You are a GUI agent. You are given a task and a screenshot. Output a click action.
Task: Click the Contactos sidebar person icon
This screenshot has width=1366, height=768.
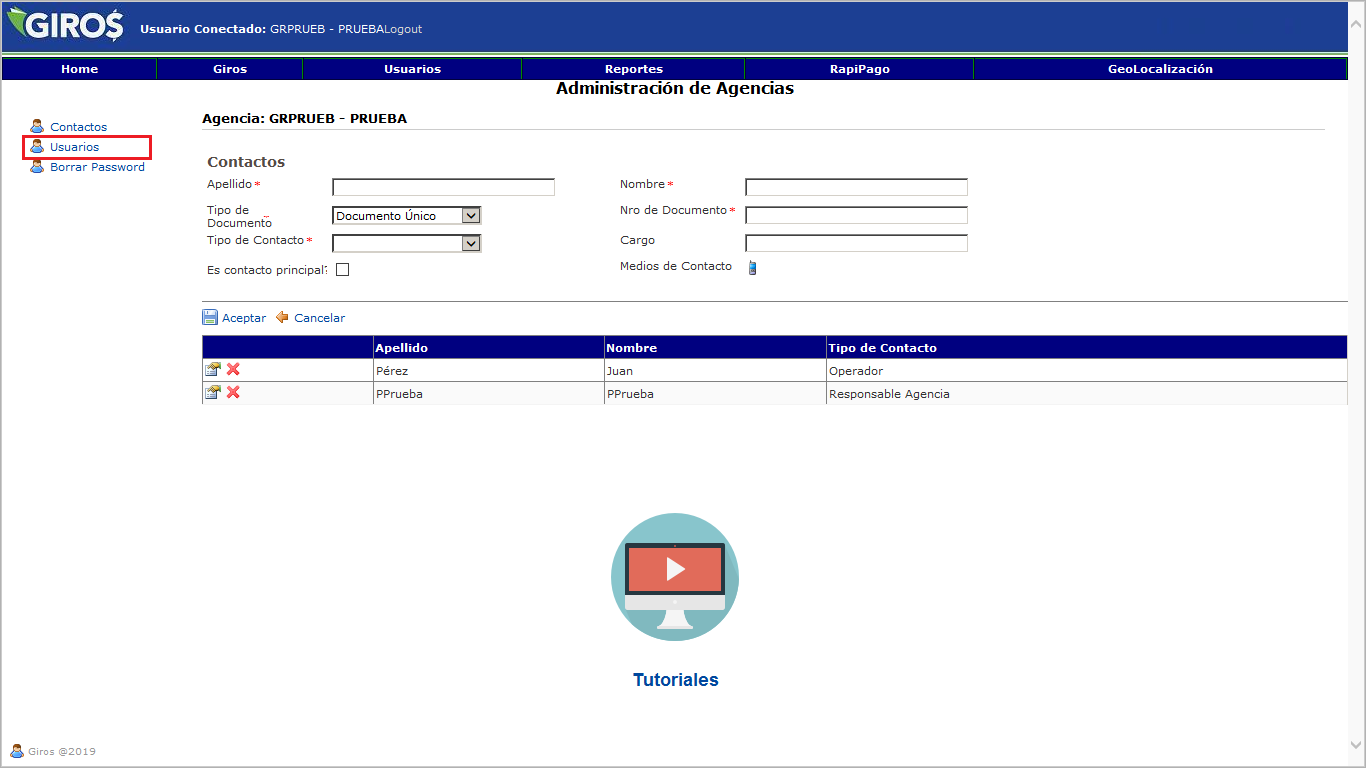[37, 126]
